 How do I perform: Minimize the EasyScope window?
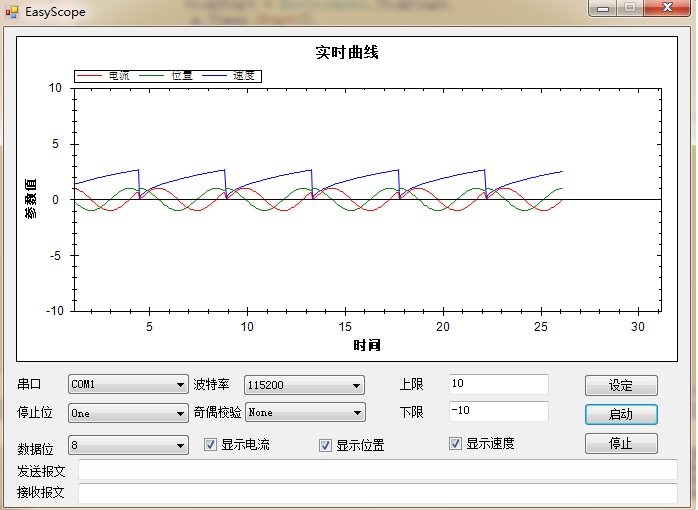[x=602, y=8]
